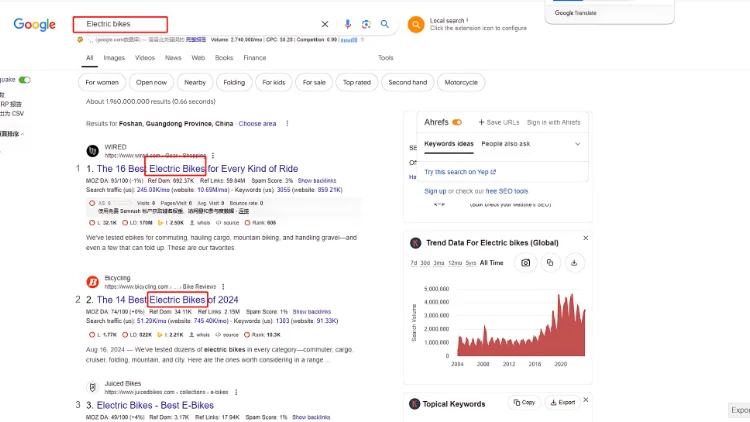This screenshot has height=422, width=750.
Task: Clear the search box with the X icon
Action: click(x=325, y=24)
